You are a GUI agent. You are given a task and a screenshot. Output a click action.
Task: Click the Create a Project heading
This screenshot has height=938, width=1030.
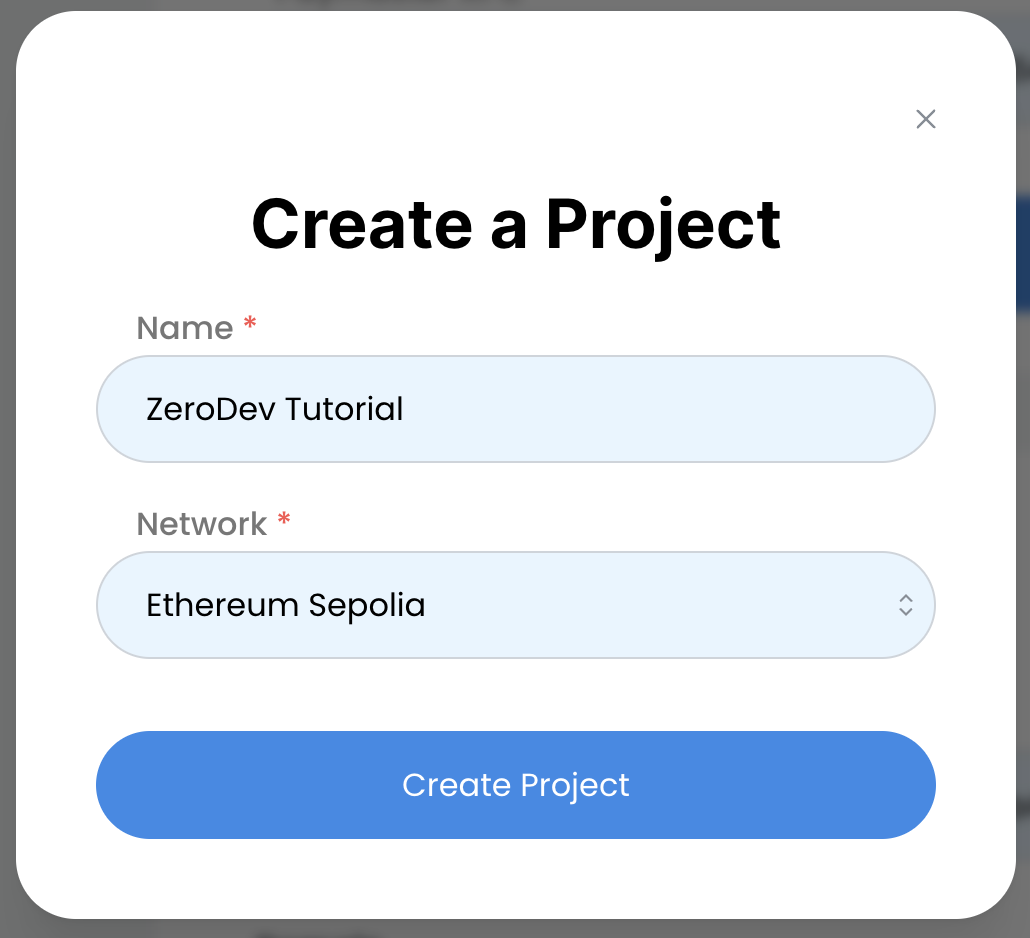click(x=515, y=223)
